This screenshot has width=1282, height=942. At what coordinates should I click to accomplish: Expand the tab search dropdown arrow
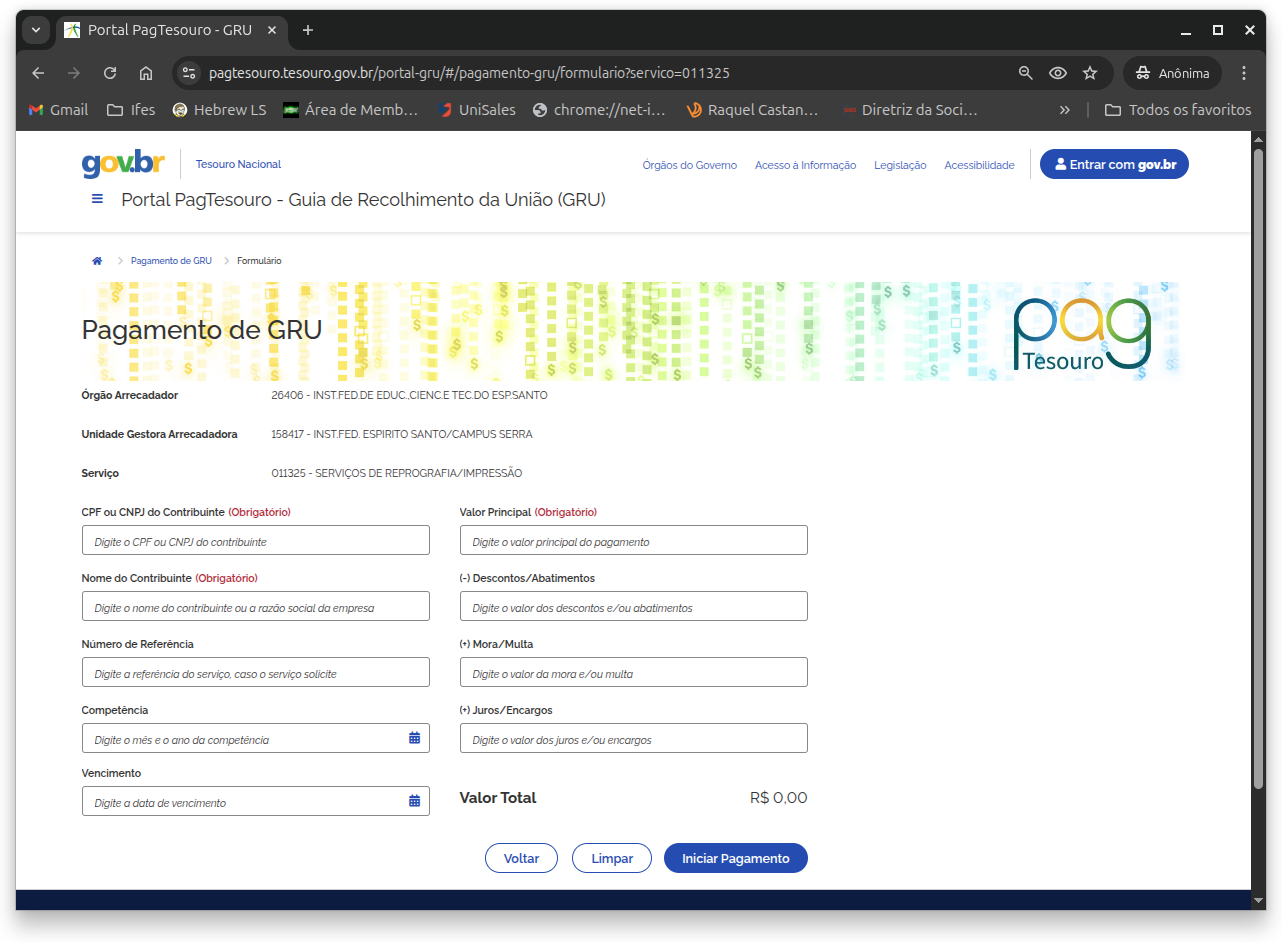tap(36, 30)
